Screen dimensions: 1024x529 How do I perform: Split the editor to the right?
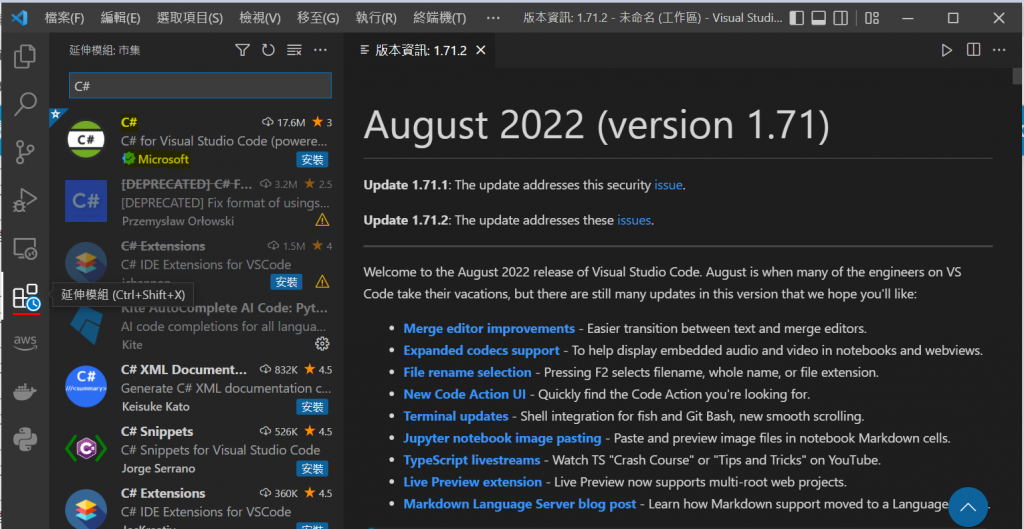click(973, 50)
